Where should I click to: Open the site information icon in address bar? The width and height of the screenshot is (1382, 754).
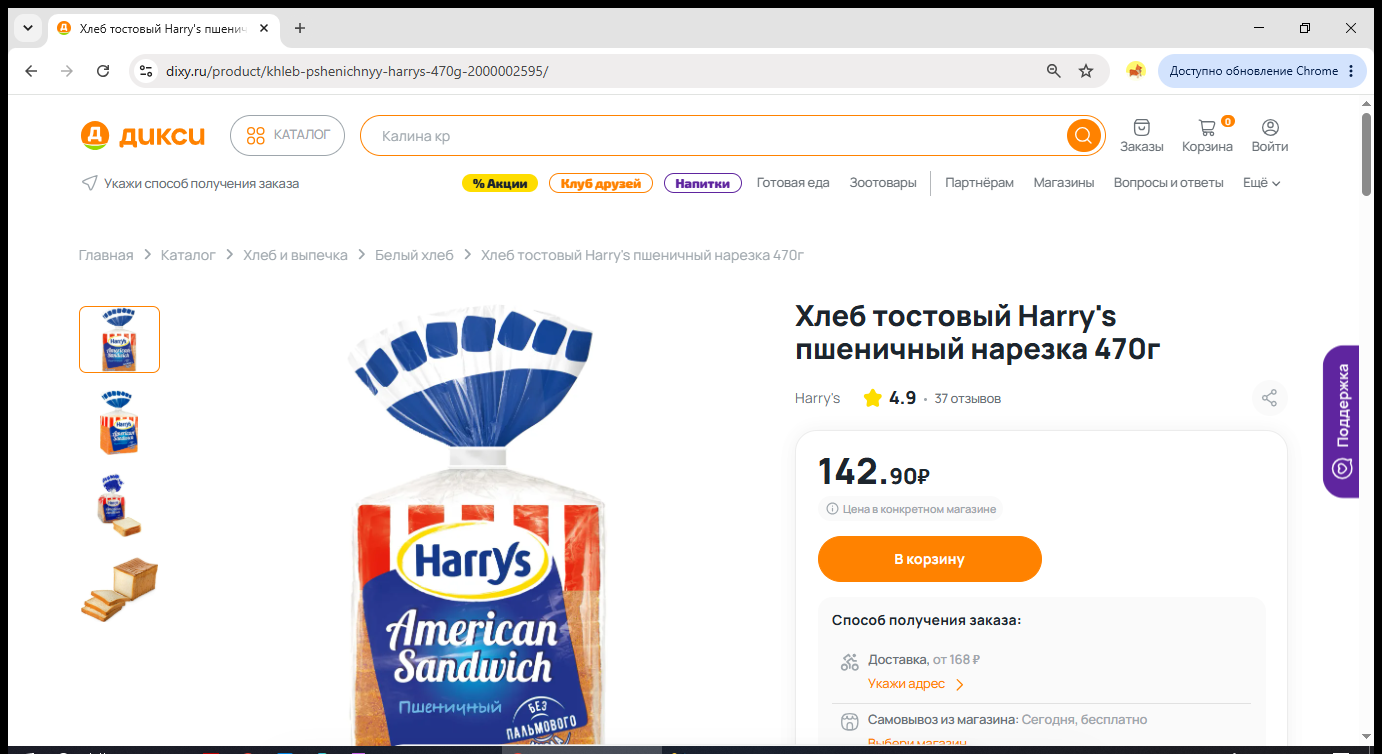point(146,71)
